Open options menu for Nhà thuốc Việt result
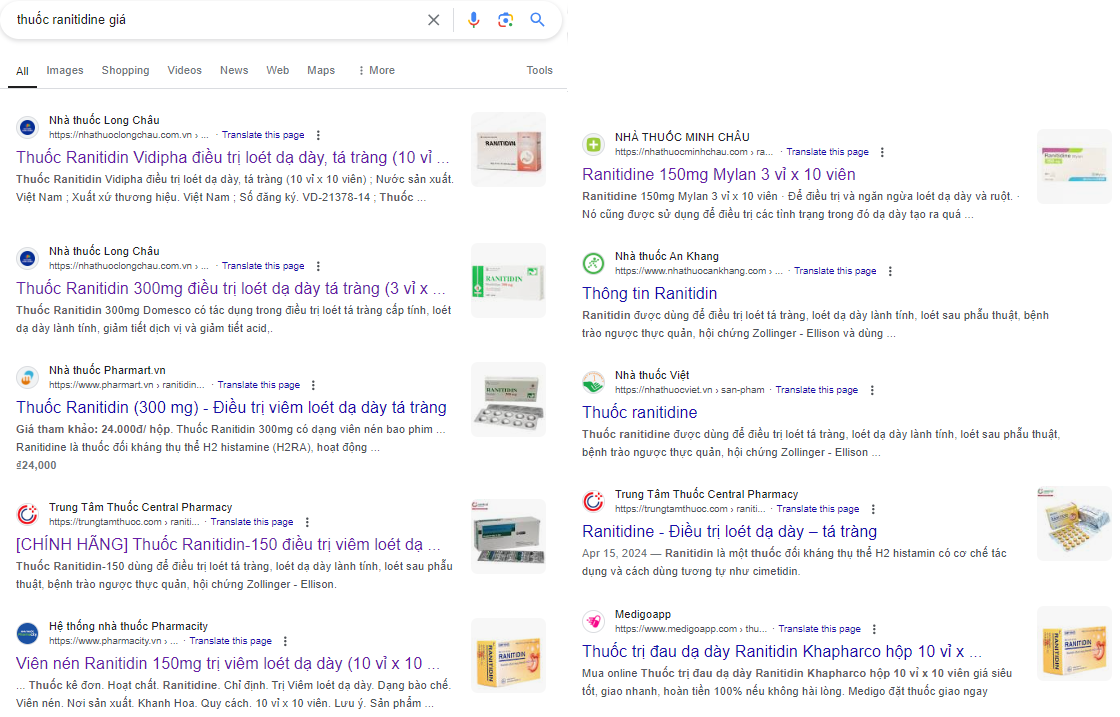Screen dimensions: 1120x717 click(x=872, y=390)
